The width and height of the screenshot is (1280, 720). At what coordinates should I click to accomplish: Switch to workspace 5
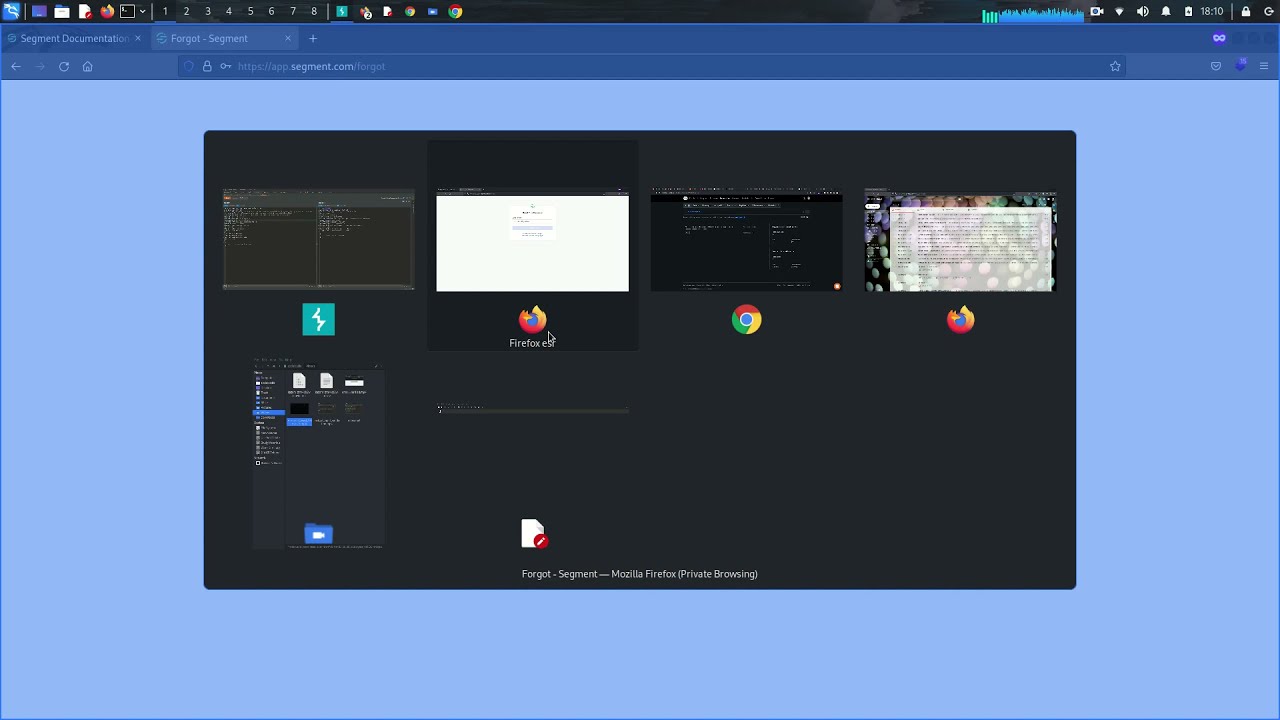250,12
